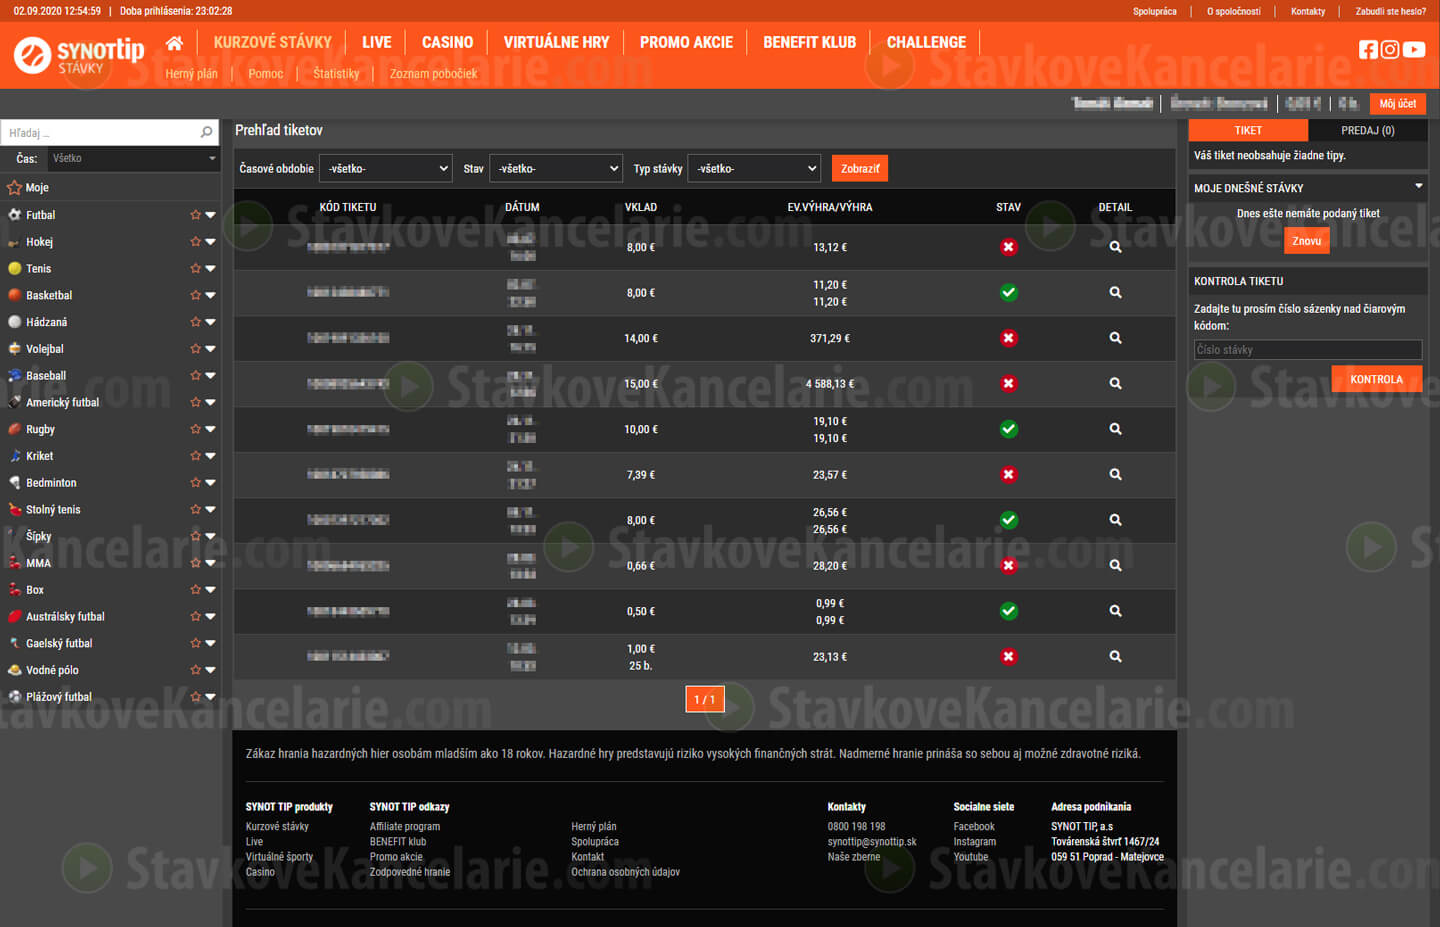Open the Štatistiky link
The width and height of the screenshot is (1440, 927).
336,74
